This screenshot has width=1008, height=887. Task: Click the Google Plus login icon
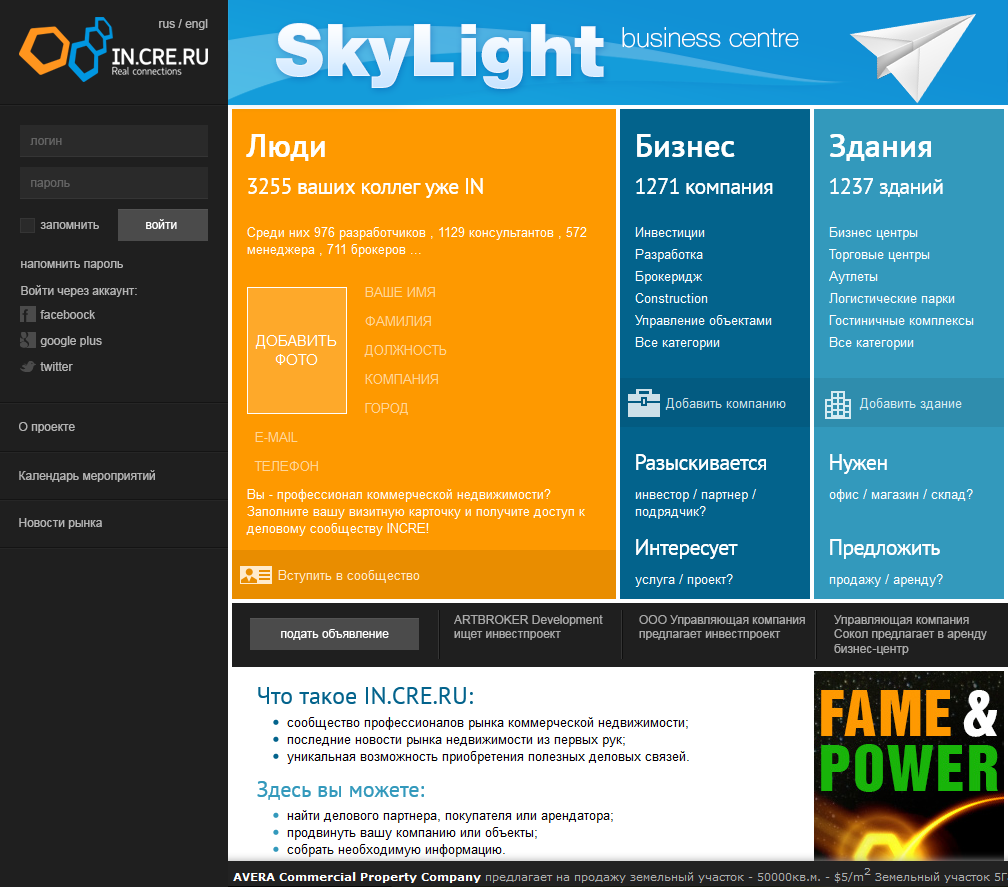28,340
